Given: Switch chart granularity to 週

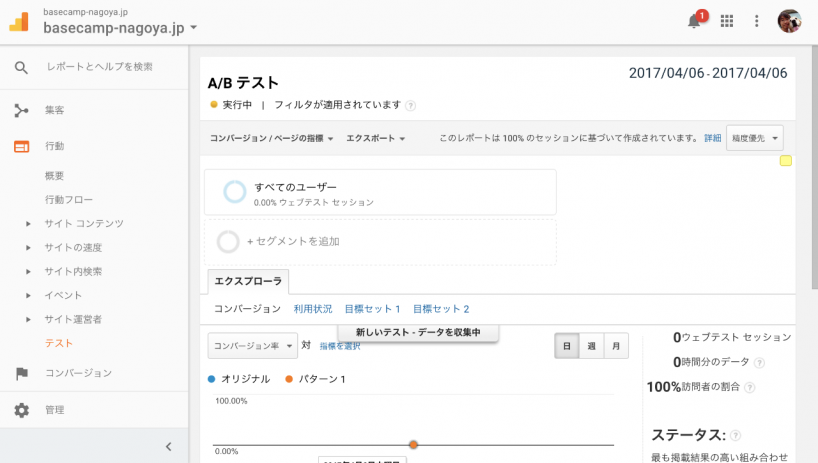Looking at the screenshot, I should 592,346.
